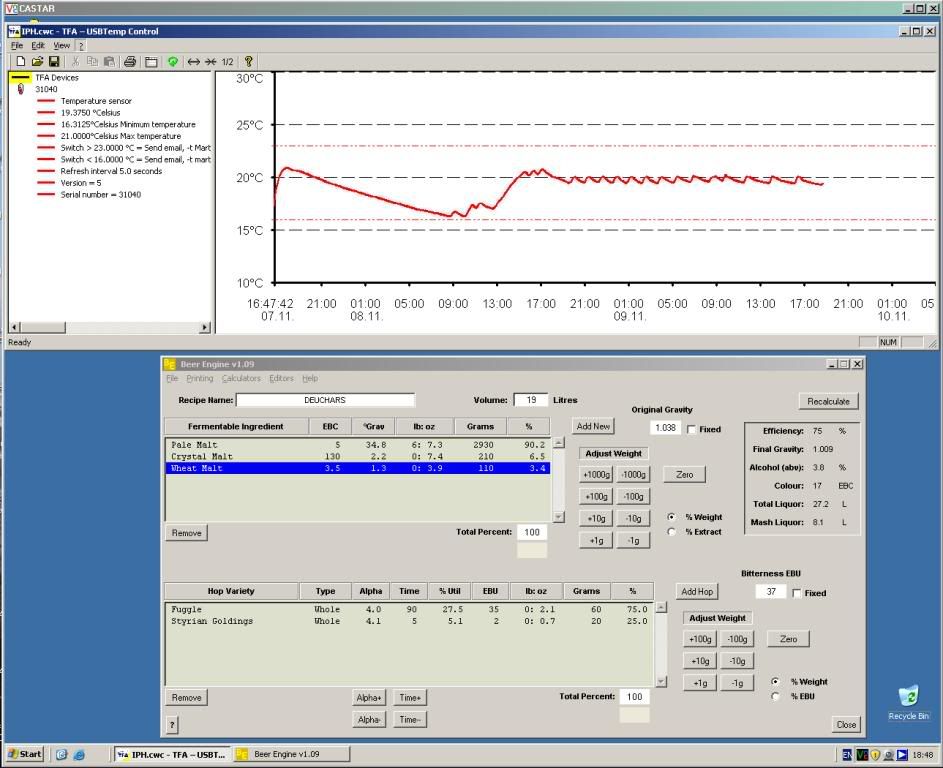943x768 pixels.
Task: Click the Cut scissors toolbar icon
Action: coord(75,61)
